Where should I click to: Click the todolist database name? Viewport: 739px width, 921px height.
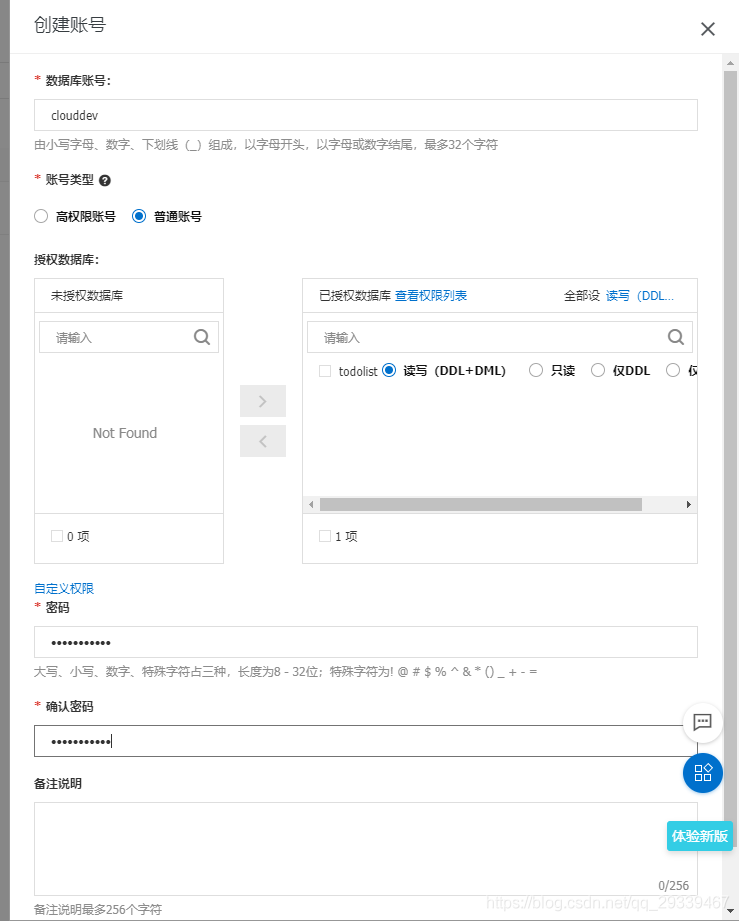coord(358,371)
